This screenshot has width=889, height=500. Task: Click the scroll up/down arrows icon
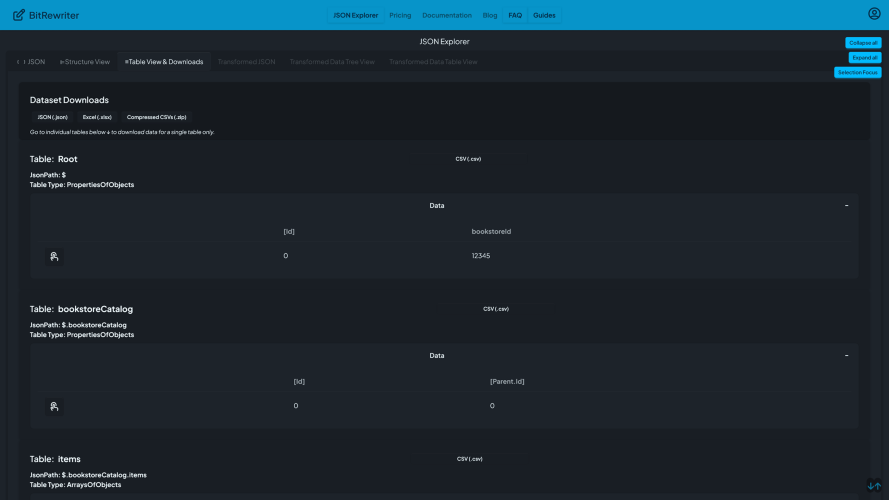tap(874, 485)
